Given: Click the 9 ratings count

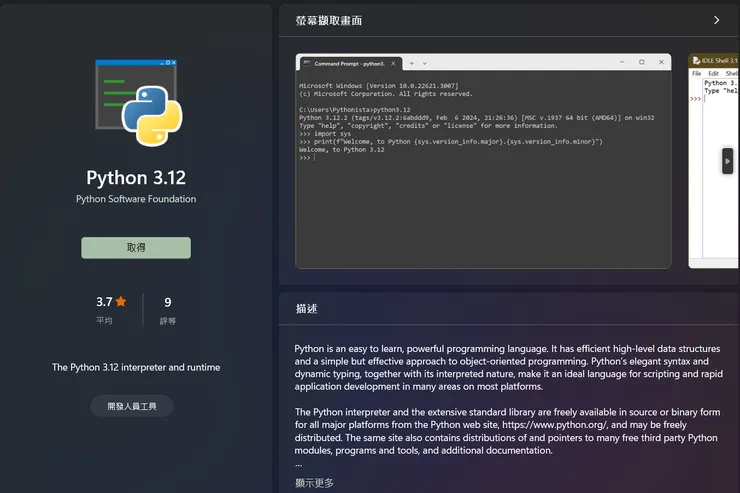Looking at the screenshot, I should [168, 302].
